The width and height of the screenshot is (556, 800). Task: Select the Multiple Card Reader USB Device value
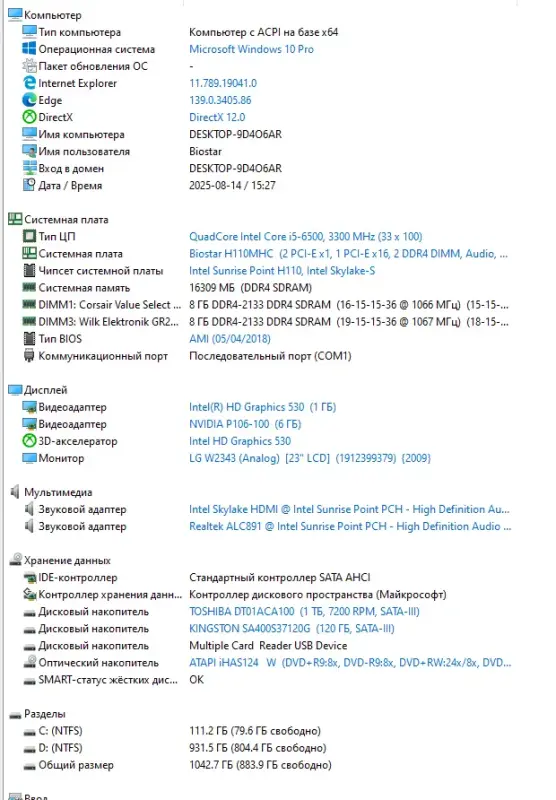(x=268, y=645)
